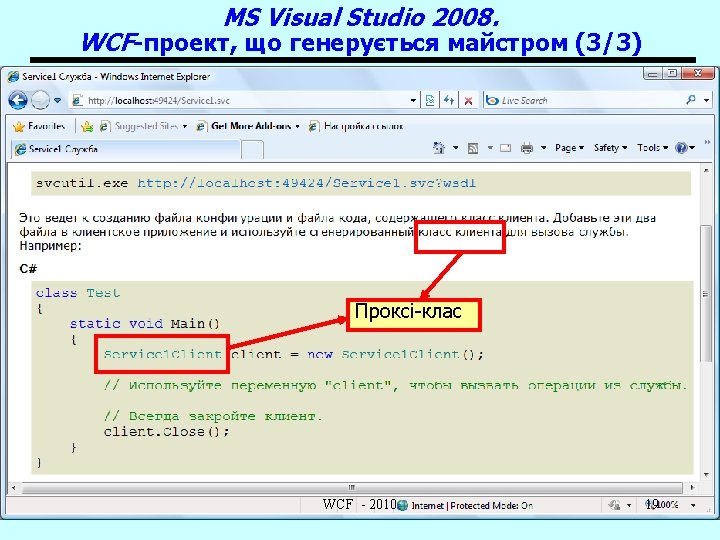Click the vertical scrollbar thumb
This screenshot has height=540, width=720.
706,294
